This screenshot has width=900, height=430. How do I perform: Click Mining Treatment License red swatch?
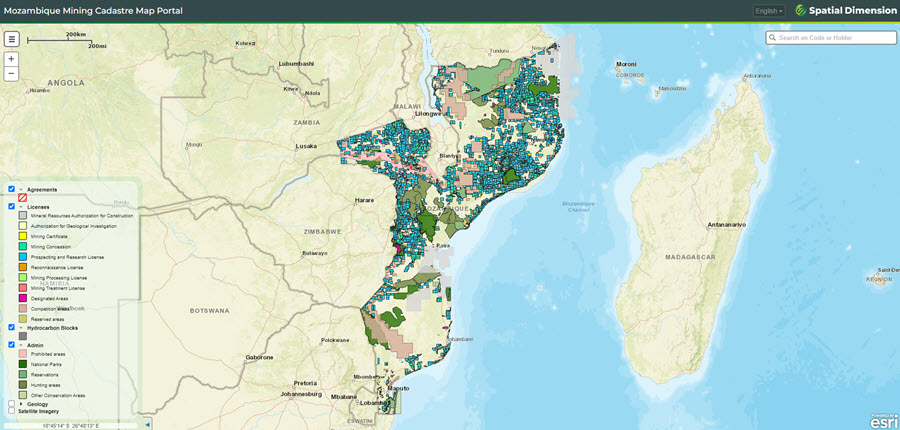pyautogui.click(x=22, y=287)
